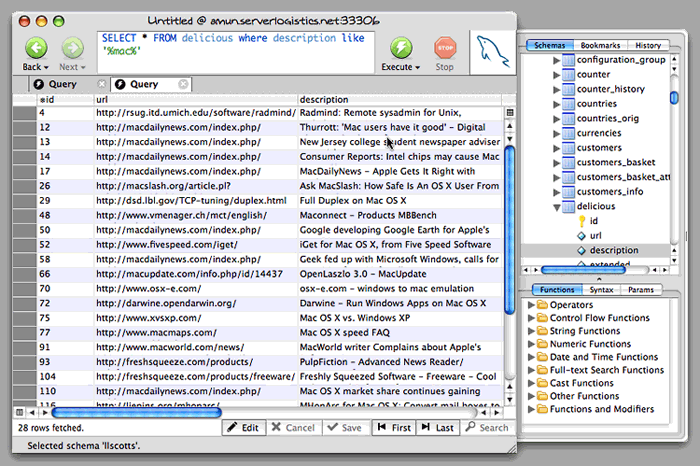Jump to Last row button
The height and width of the screenshot is (466, 700).
point(438,428)
